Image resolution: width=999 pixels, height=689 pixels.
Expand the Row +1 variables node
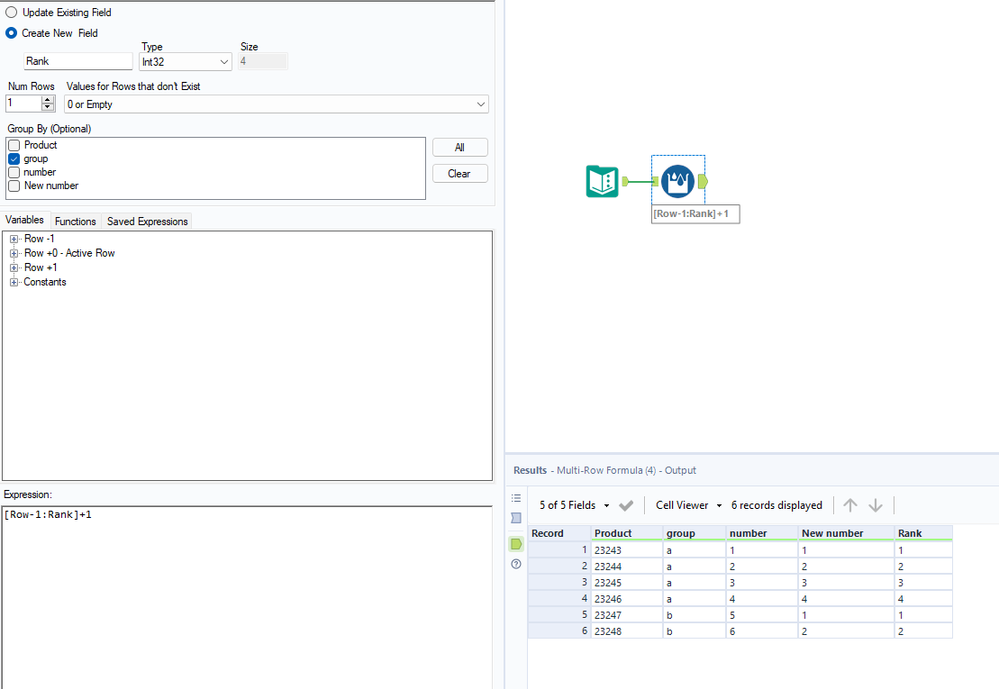point(13,268)
